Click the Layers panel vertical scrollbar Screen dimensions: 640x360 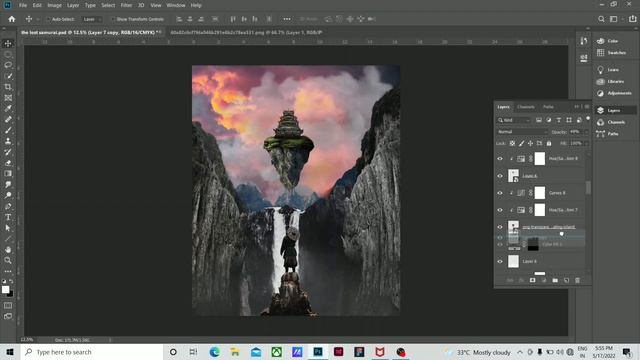[x=588, y=188]
